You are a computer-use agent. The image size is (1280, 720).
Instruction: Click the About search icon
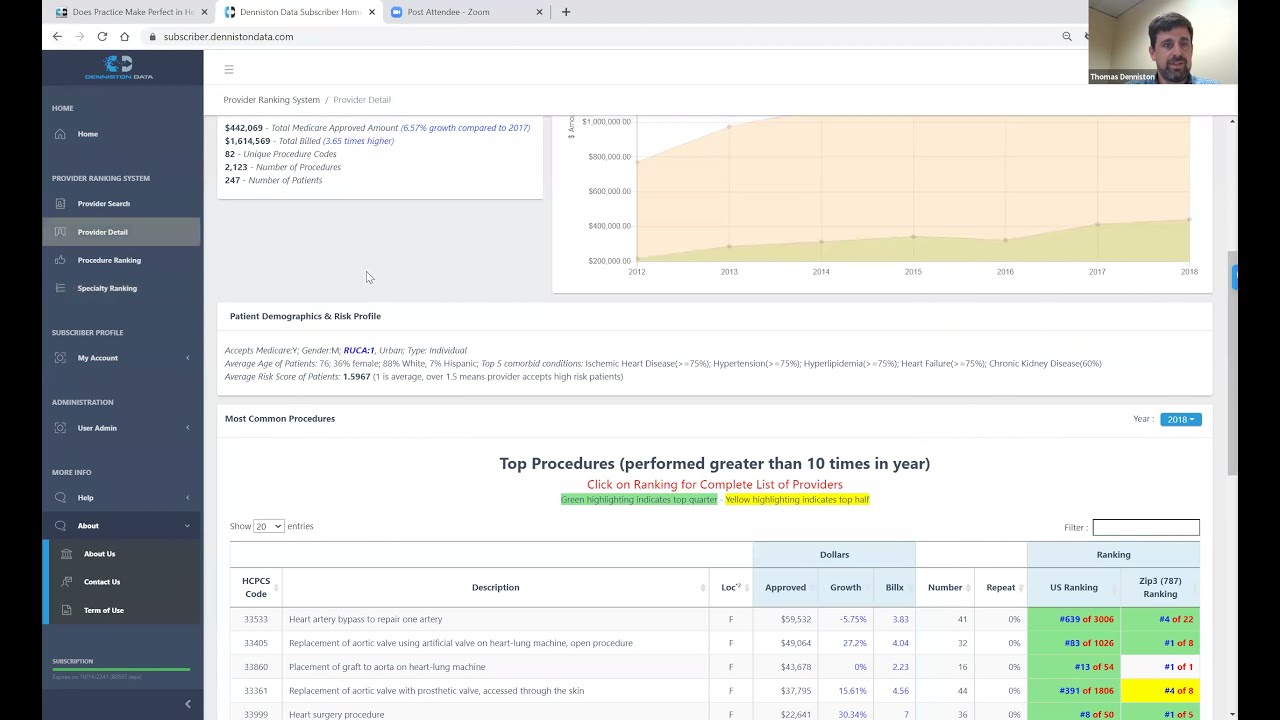tap(60, 526)
